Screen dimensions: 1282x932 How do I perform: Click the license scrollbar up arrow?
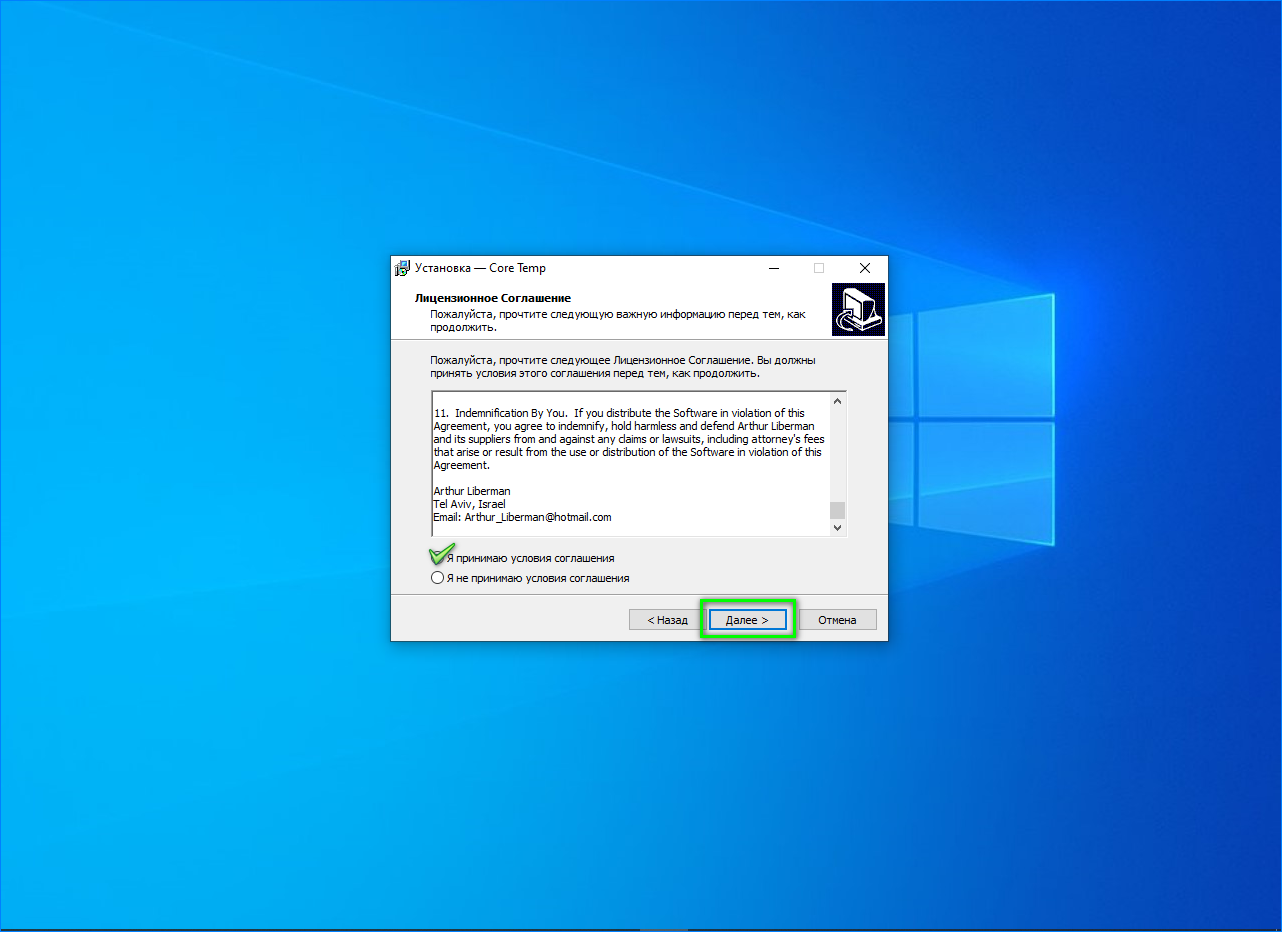click(x=838, y=401)
